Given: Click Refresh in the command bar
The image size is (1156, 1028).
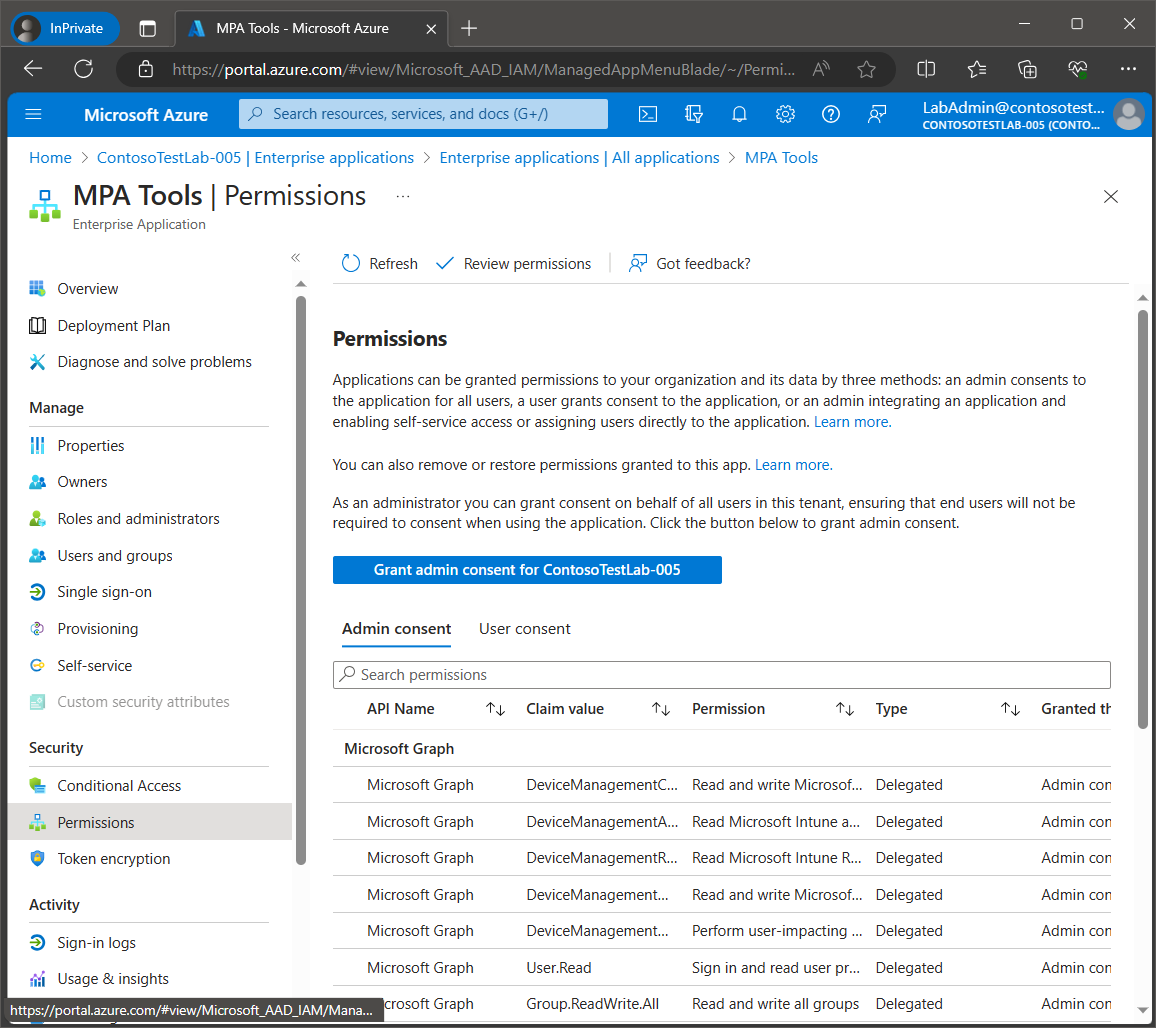Looking at the screenshot, I should pyautogui.click(x=380, y=263).
